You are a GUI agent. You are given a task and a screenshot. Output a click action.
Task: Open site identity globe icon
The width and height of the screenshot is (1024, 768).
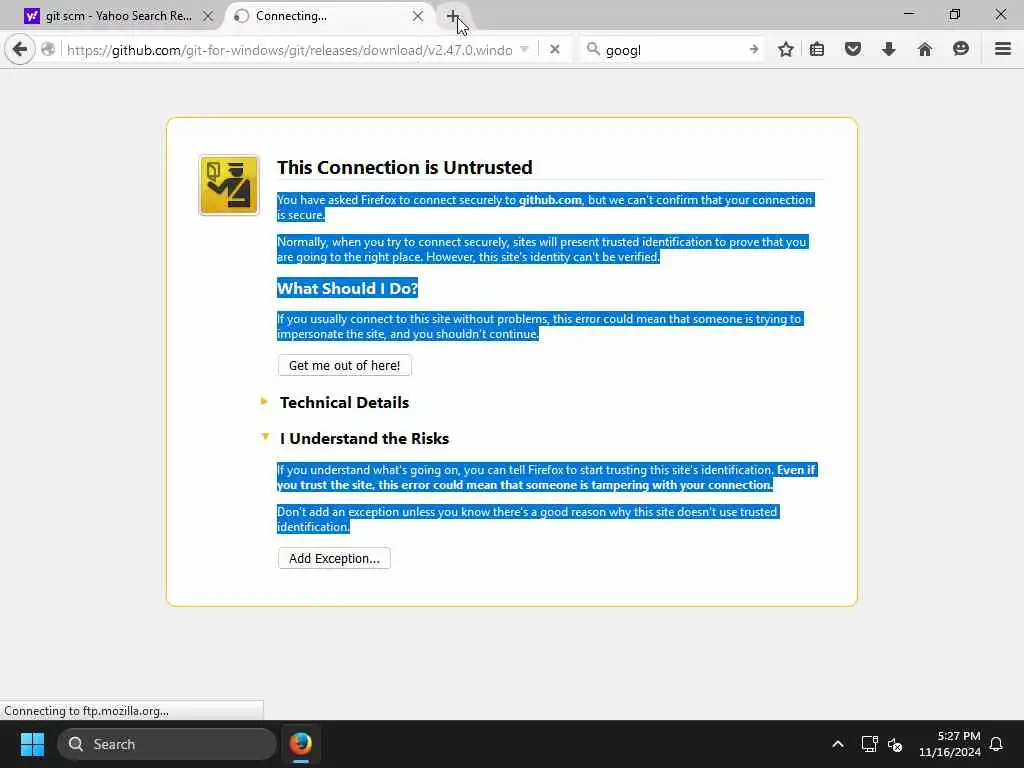point(48,50)
